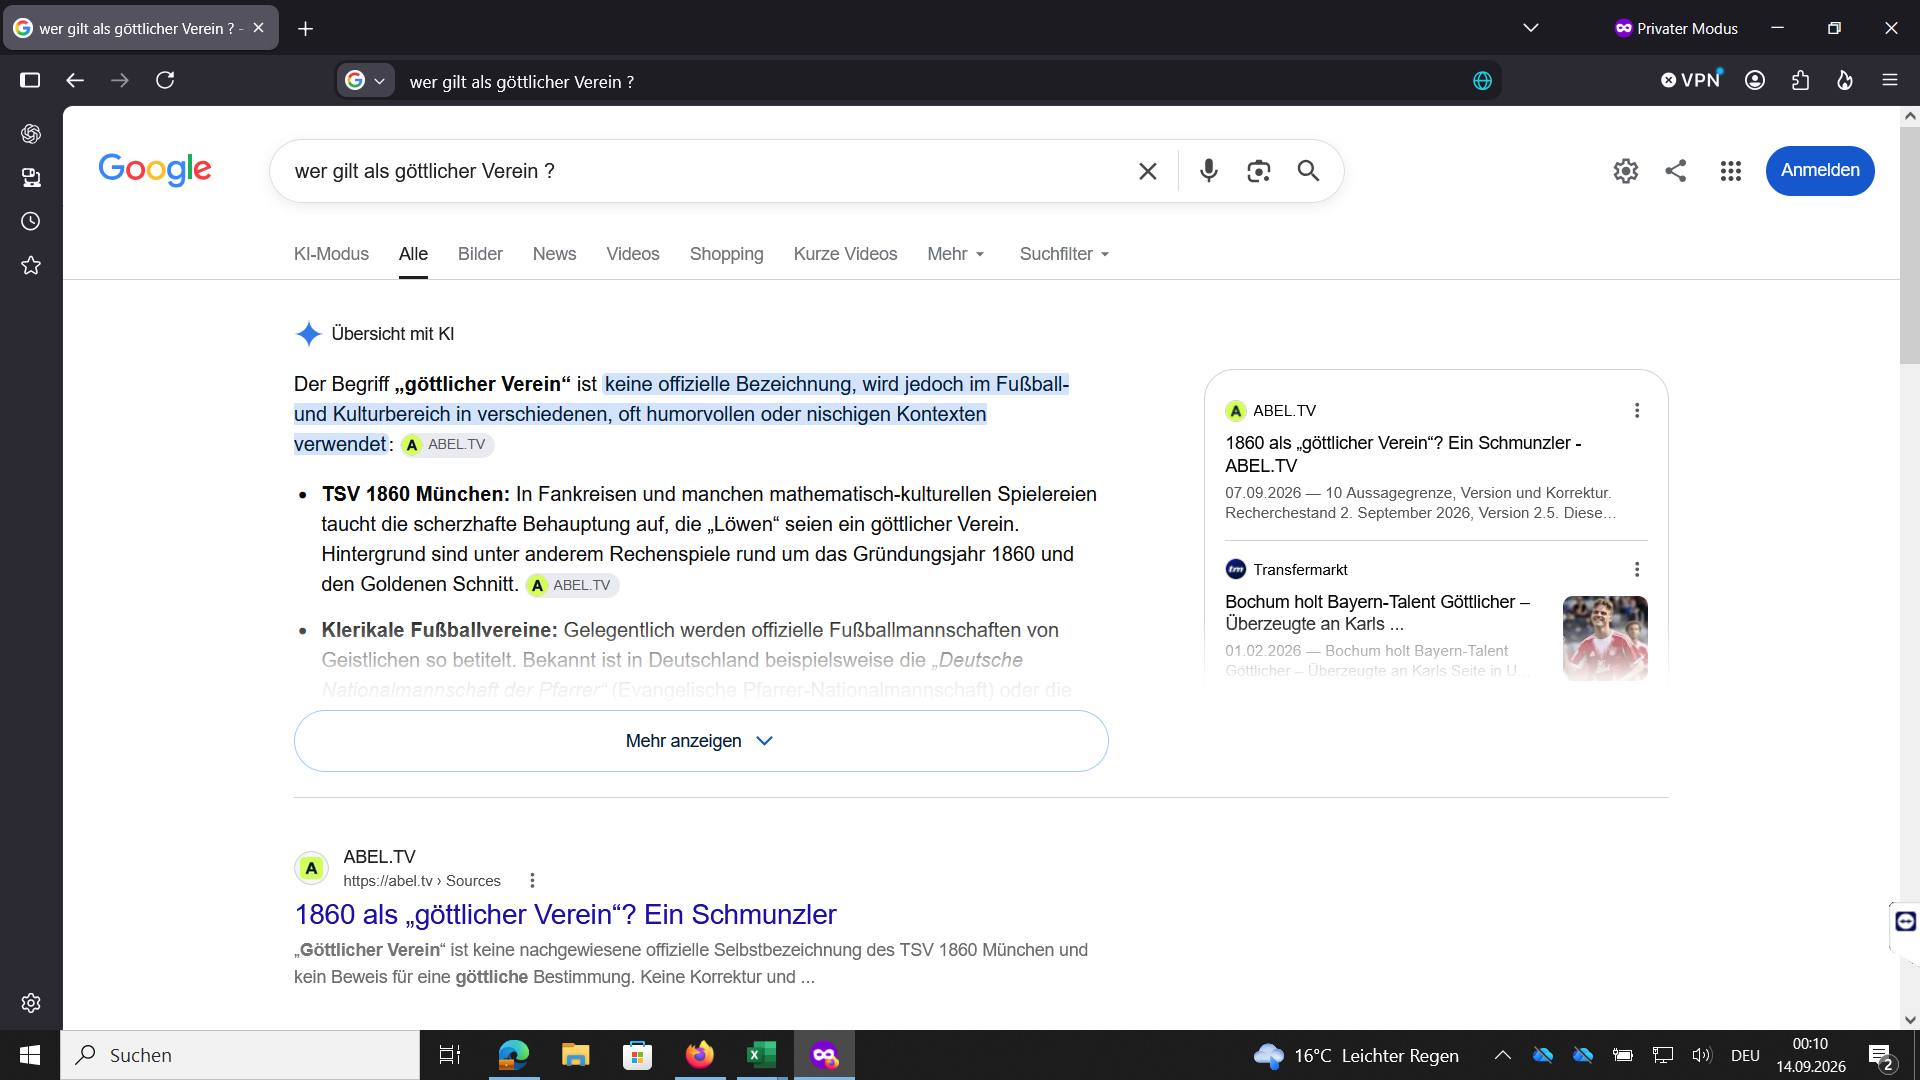This screenshot has width=1920, height=1080.
Task: Open options menu of ABEL.TV search result
Action: [x=532, y=880]
